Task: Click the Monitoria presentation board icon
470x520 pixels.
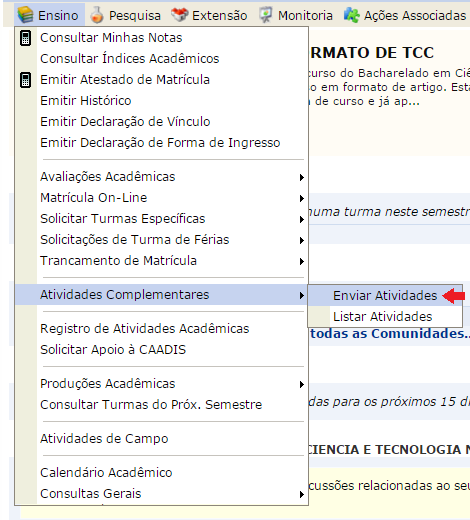Action: tap(266, 15)
